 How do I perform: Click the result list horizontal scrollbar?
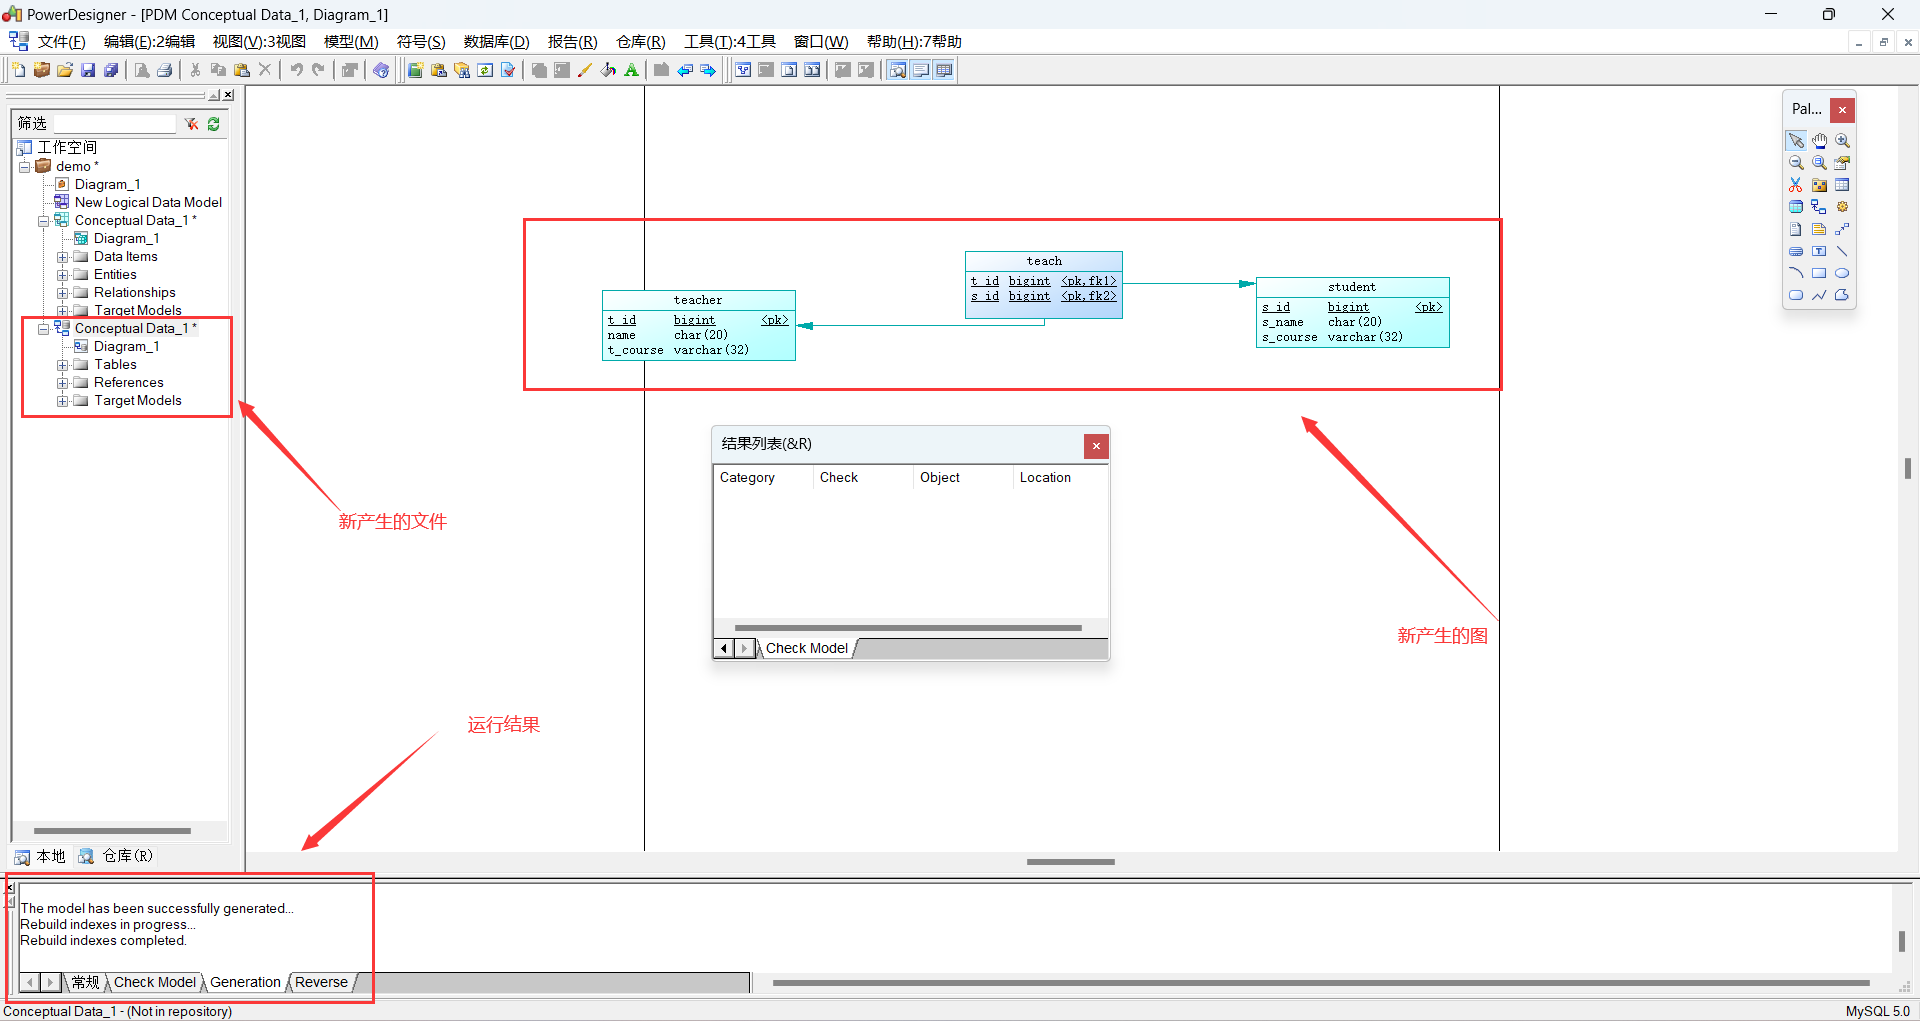click(908, 628)
